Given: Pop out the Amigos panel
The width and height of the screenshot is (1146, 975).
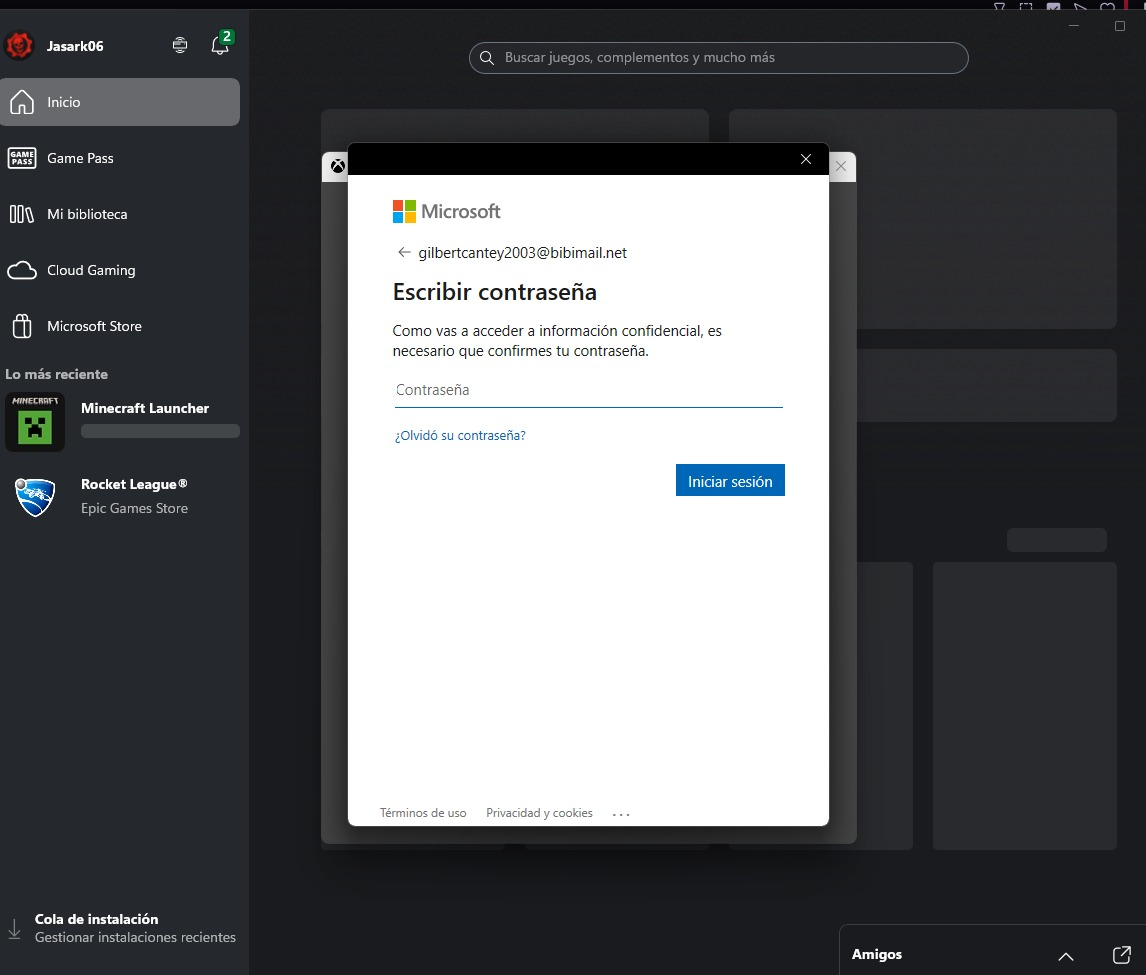Looking at the screenshot, I should 1121,955.
